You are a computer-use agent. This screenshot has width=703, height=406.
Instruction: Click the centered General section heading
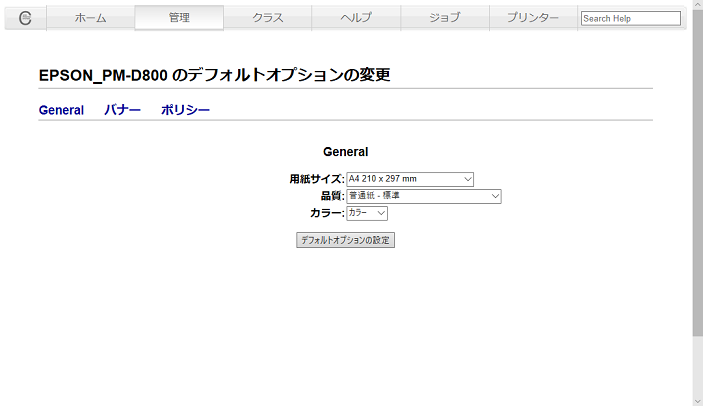(x=345, y=152)
